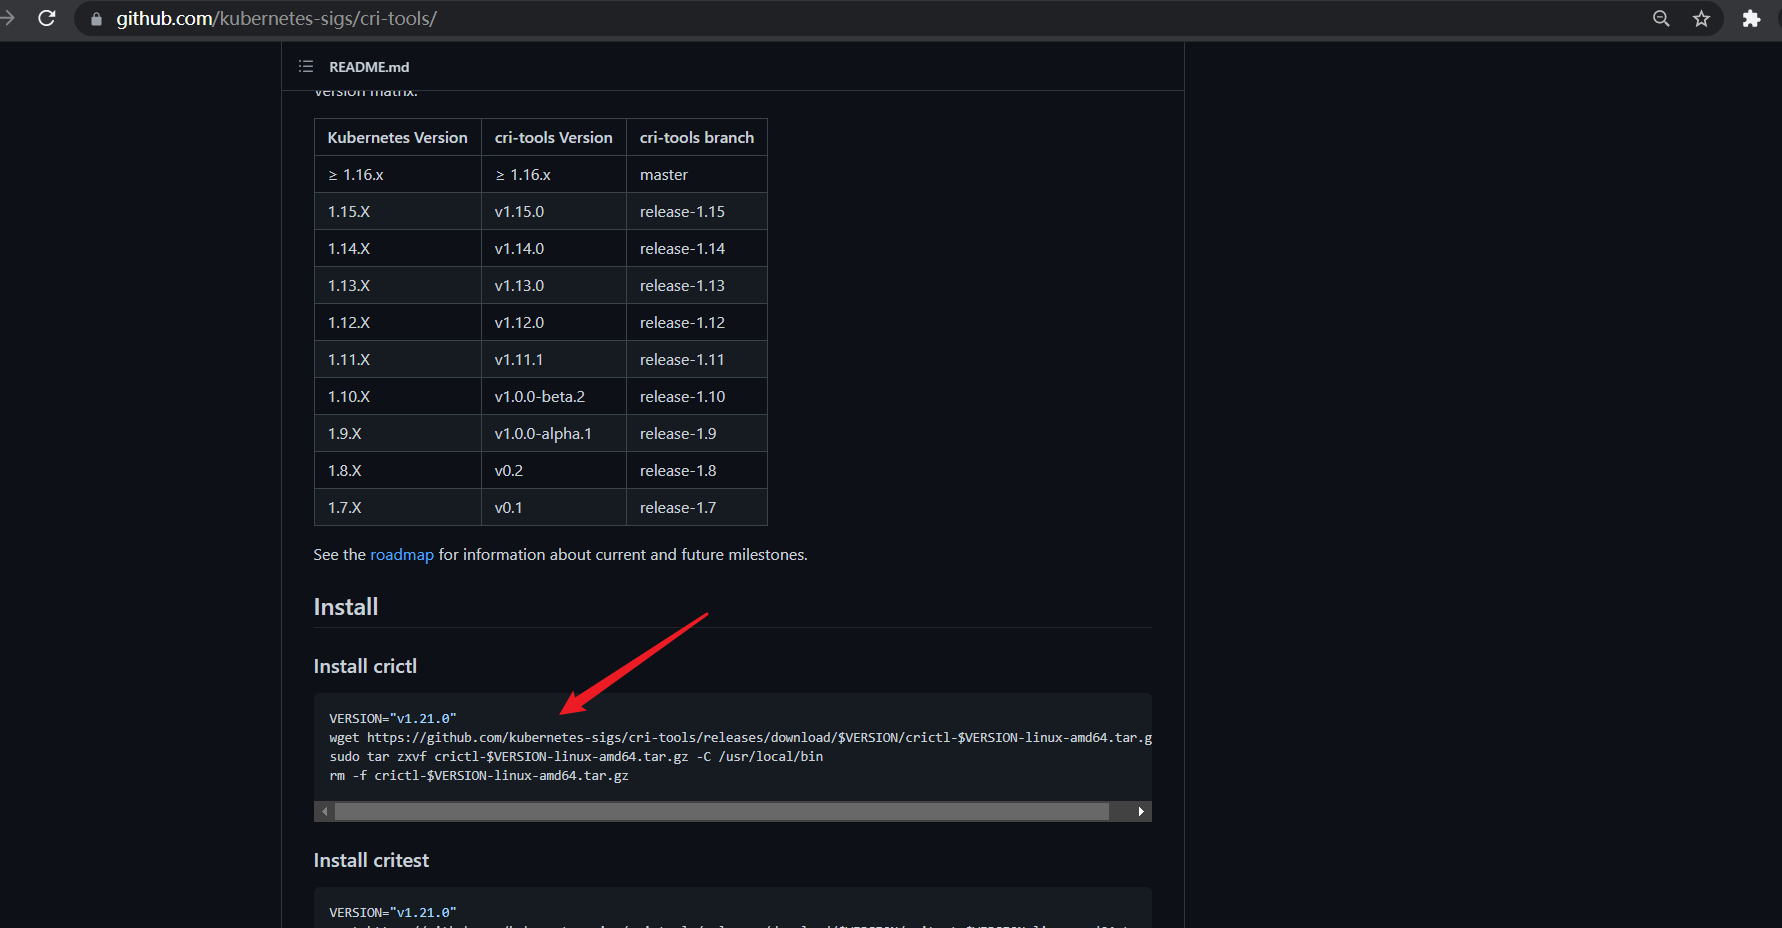This screenshot has height=928, width=1782.
Task: Open the zoom magnifier icon in address bar
Action: point(1661,18)
